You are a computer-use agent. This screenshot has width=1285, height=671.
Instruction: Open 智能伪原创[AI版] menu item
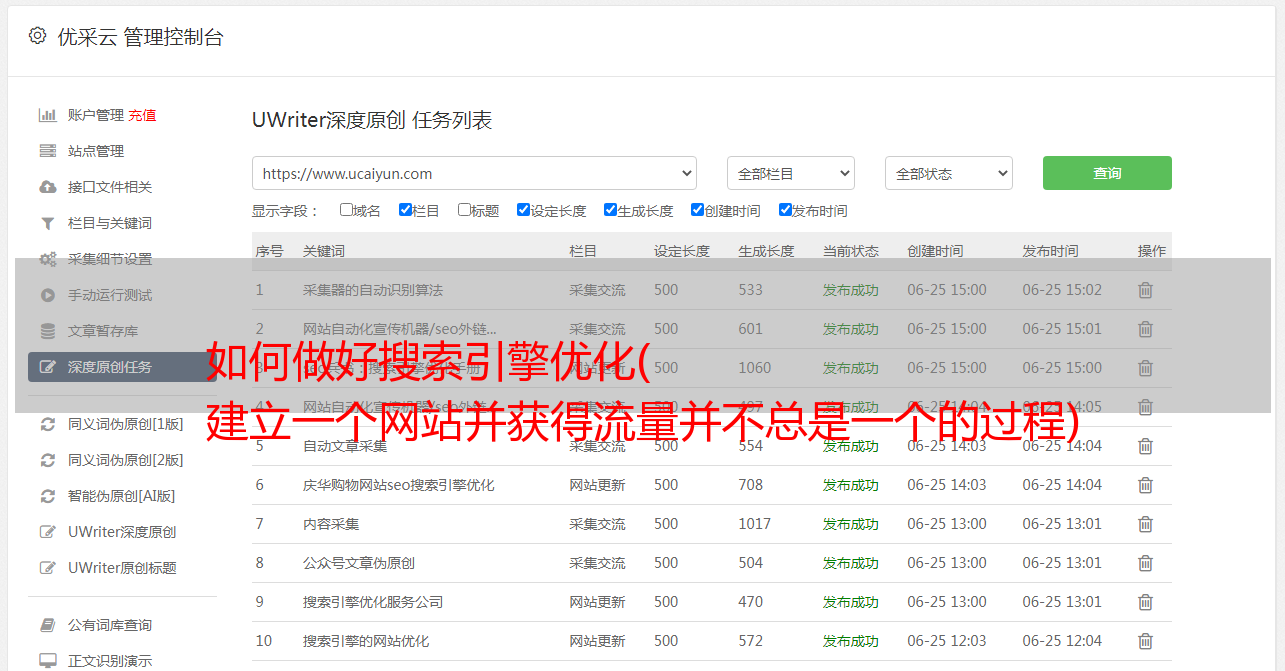coord(122,496)
